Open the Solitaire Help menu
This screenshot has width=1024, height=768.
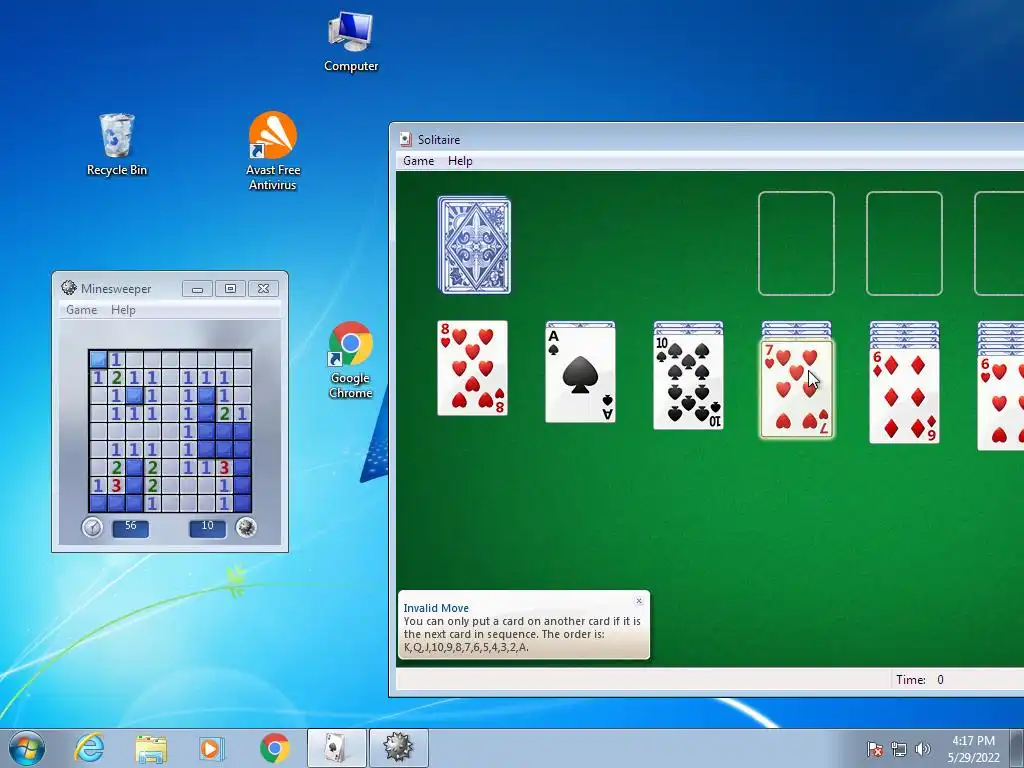(460, 161)
